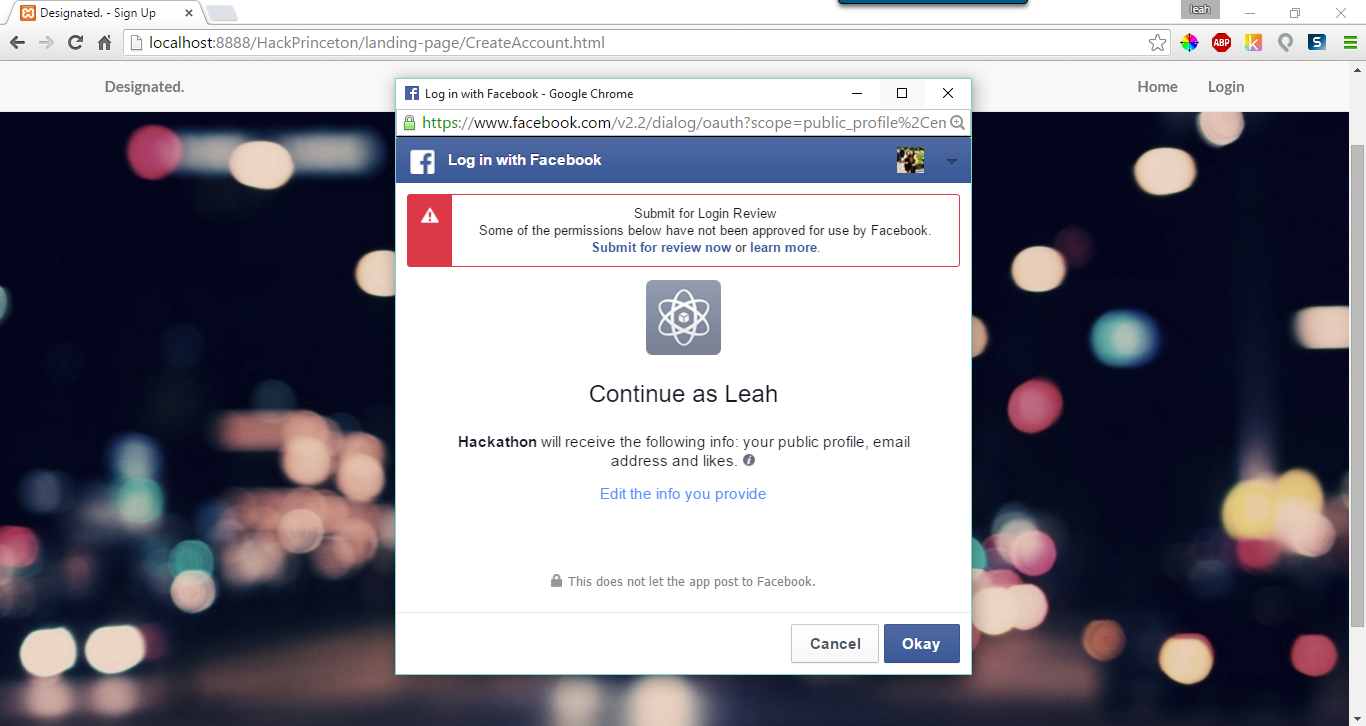Click the Facebook logo in the dialog header

point(422,161)
